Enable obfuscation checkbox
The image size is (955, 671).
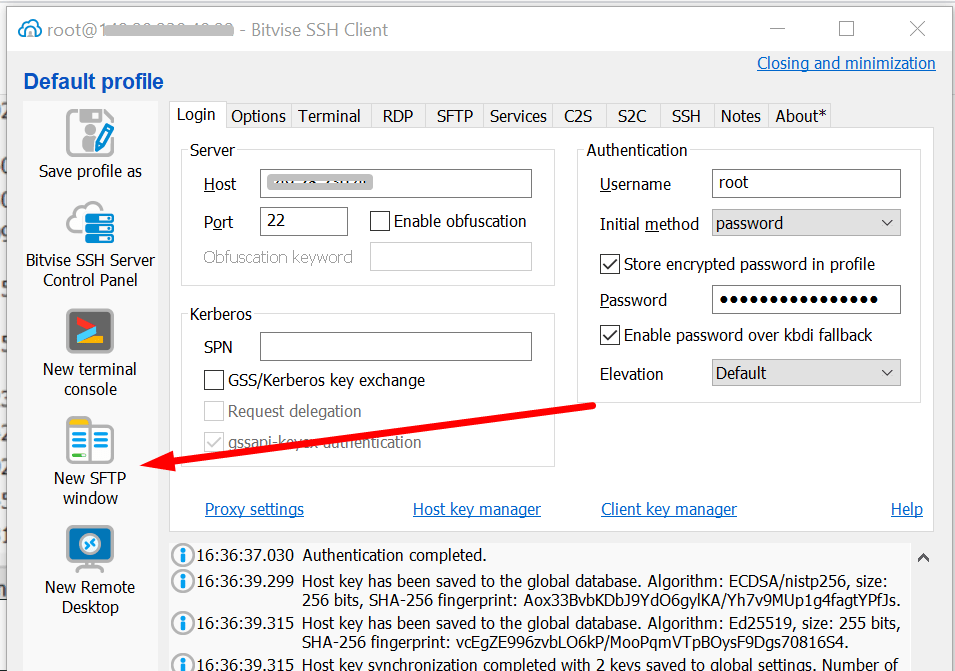[x=379, y=221]
